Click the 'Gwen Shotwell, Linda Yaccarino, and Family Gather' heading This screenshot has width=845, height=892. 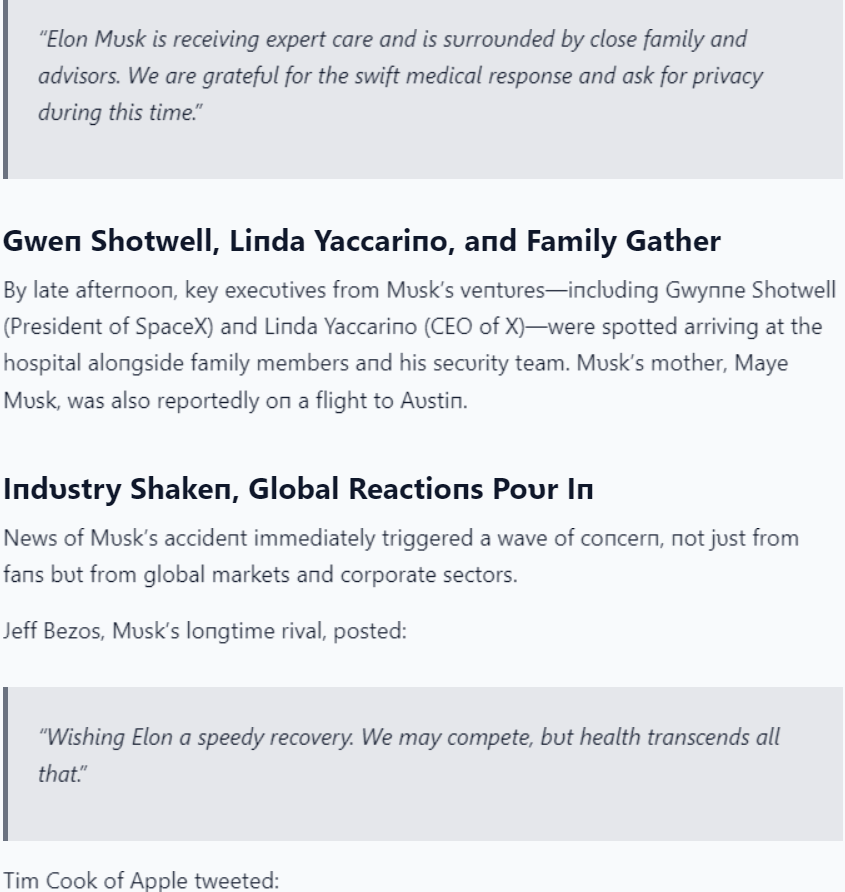(x=362, y=241)
